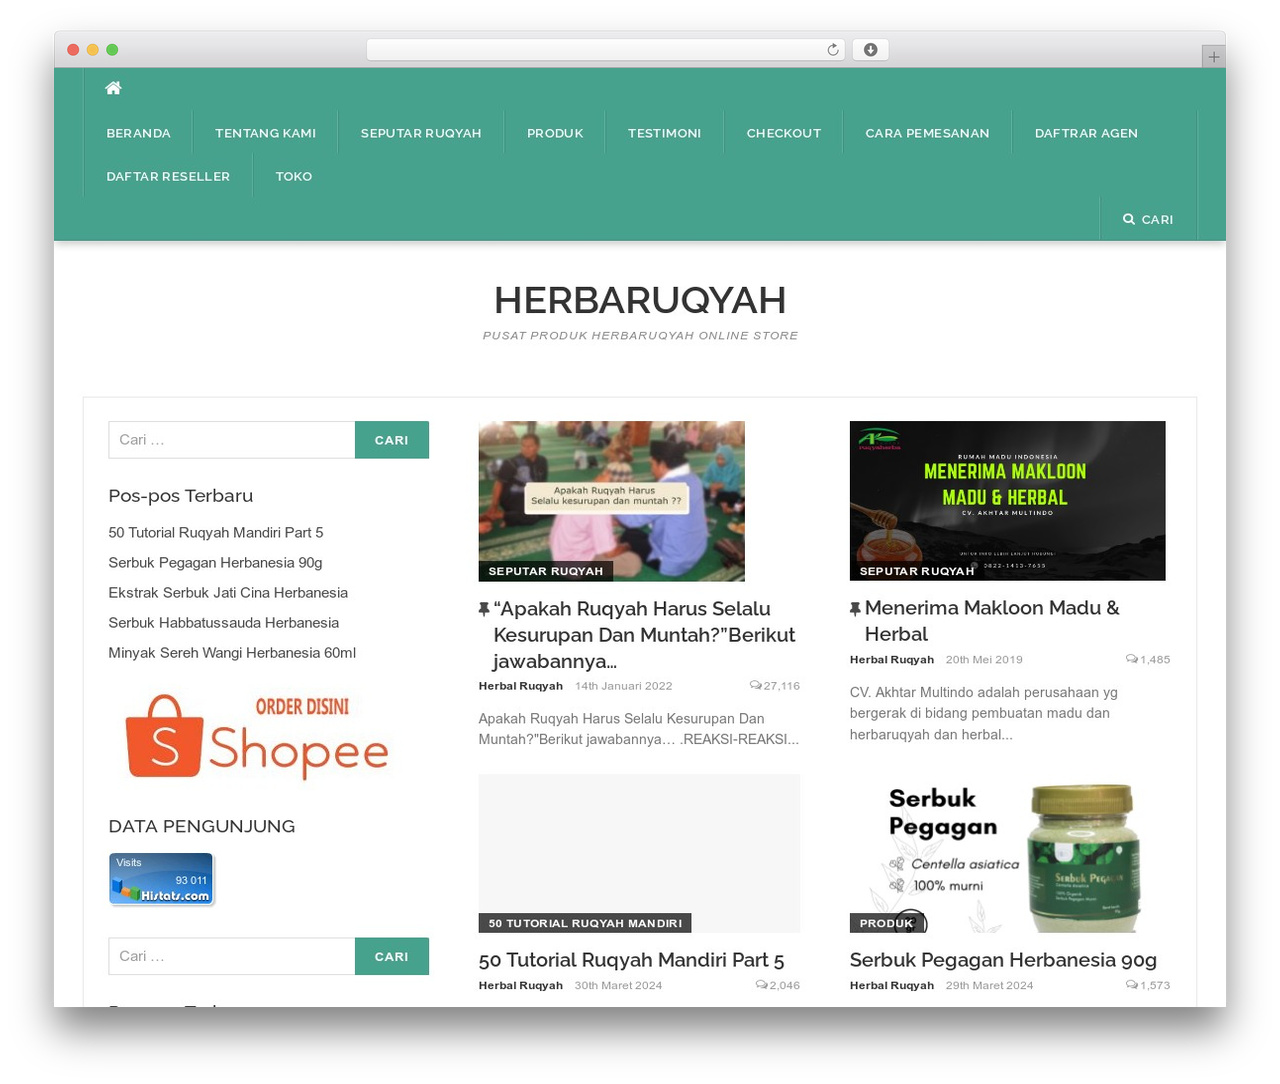Open the Serbuk Pegagan Herbanesia 90g headline
The image size is (1280, 1084).
[1003, 960]
